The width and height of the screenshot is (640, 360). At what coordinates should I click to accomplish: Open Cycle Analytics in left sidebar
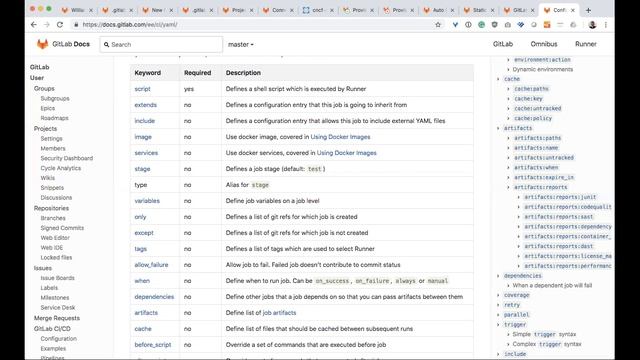(61, 168)
